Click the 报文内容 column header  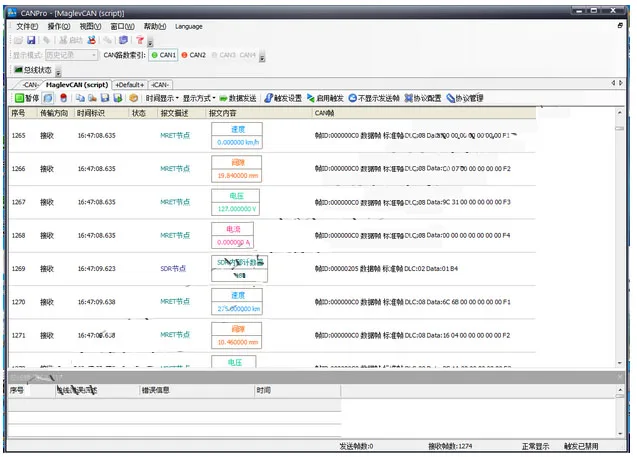259,113
